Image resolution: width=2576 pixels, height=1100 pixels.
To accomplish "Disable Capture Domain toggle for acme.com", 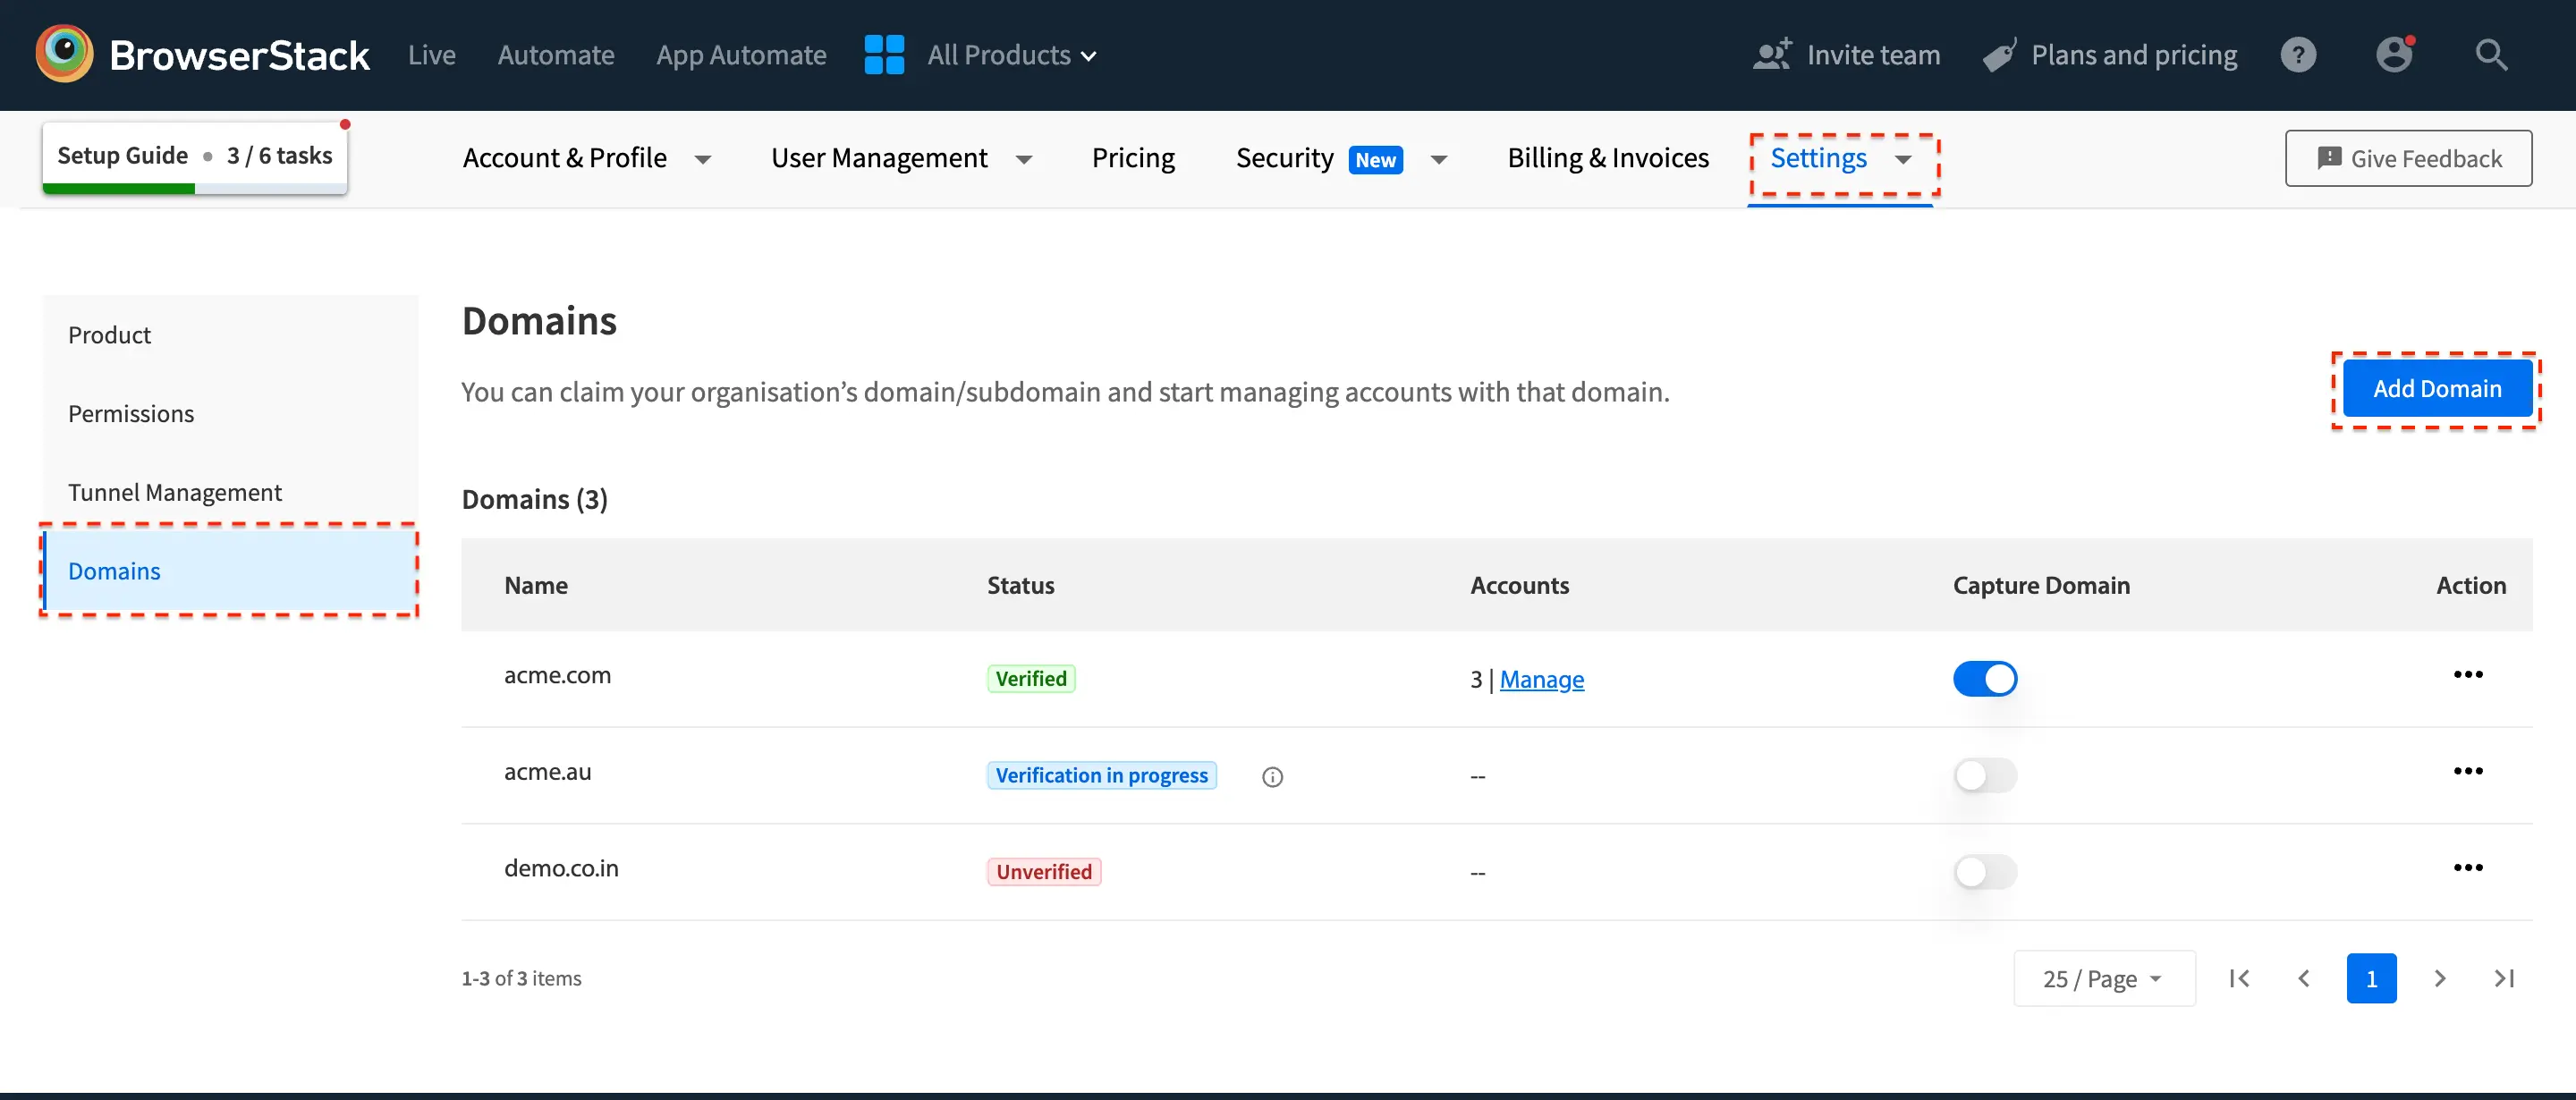I will 1984,679.
